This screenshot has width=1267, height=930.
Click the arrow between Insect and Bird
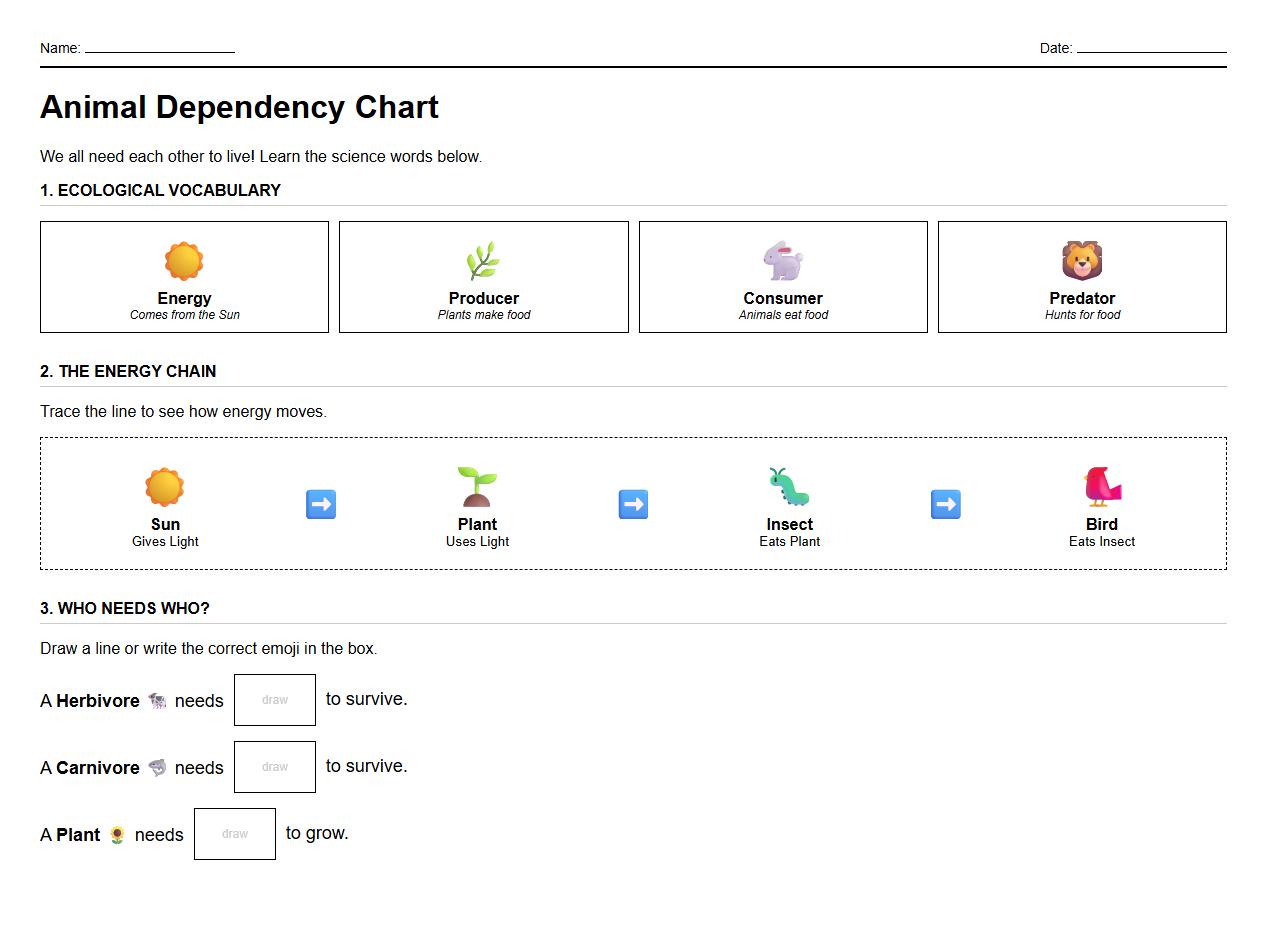(x=944, y=504)
